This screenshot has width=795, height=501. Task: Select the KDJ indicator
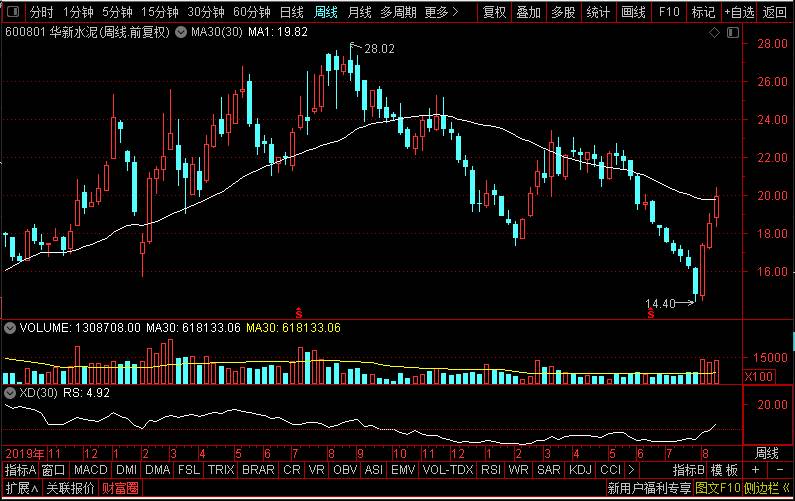(580, 470)
